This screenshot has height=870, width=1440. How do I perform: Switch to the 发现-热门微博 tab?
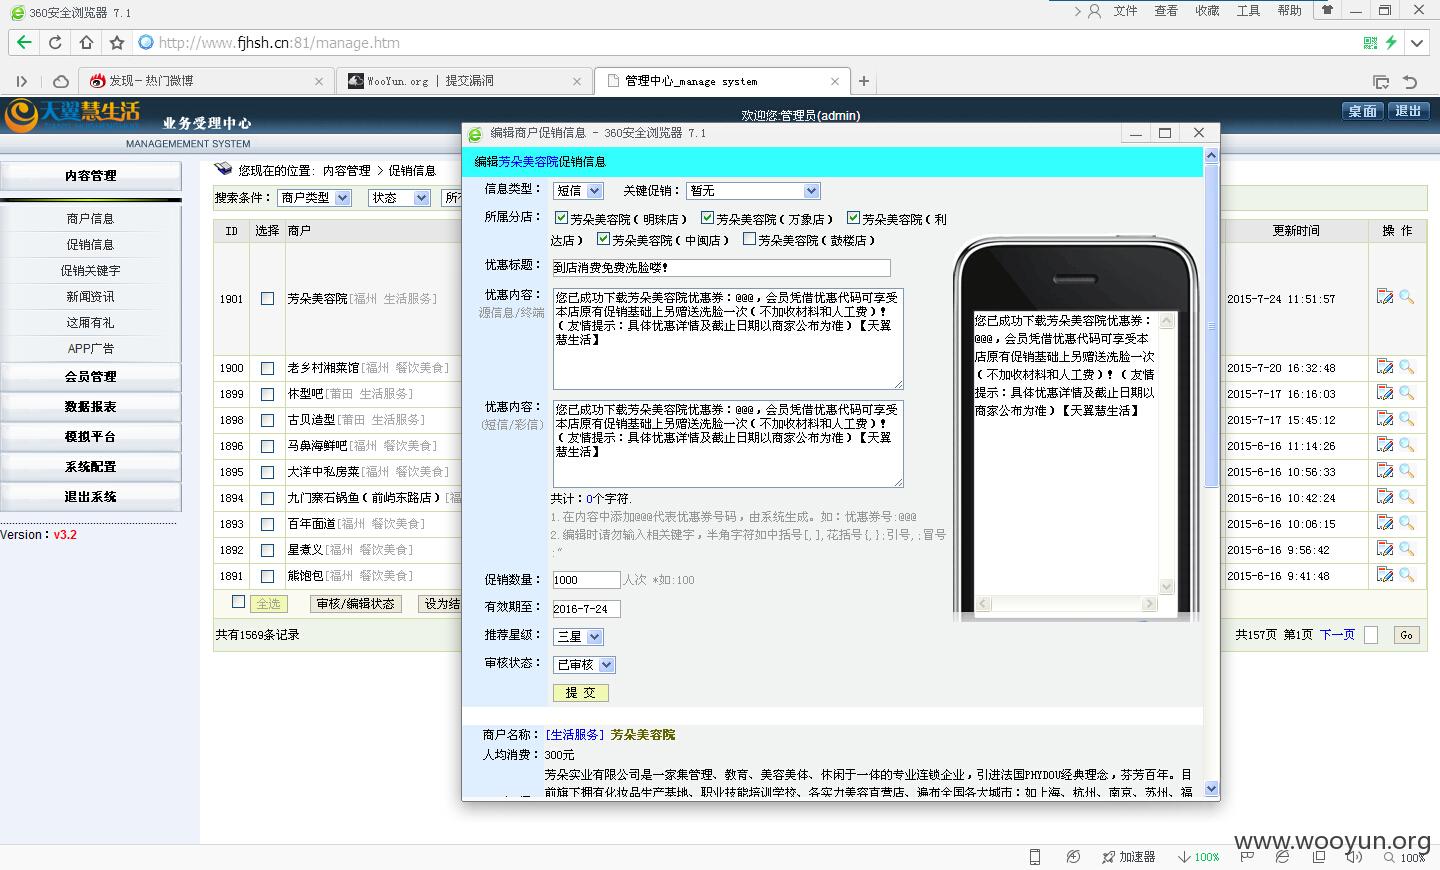click(205, 81)
